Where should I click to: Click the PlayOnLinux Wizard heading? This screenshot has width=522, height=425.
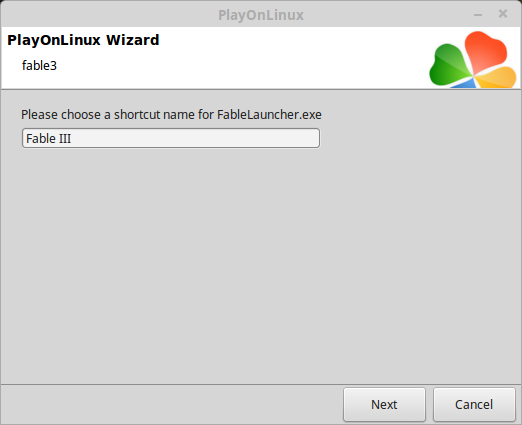click(x=83, y=40)
